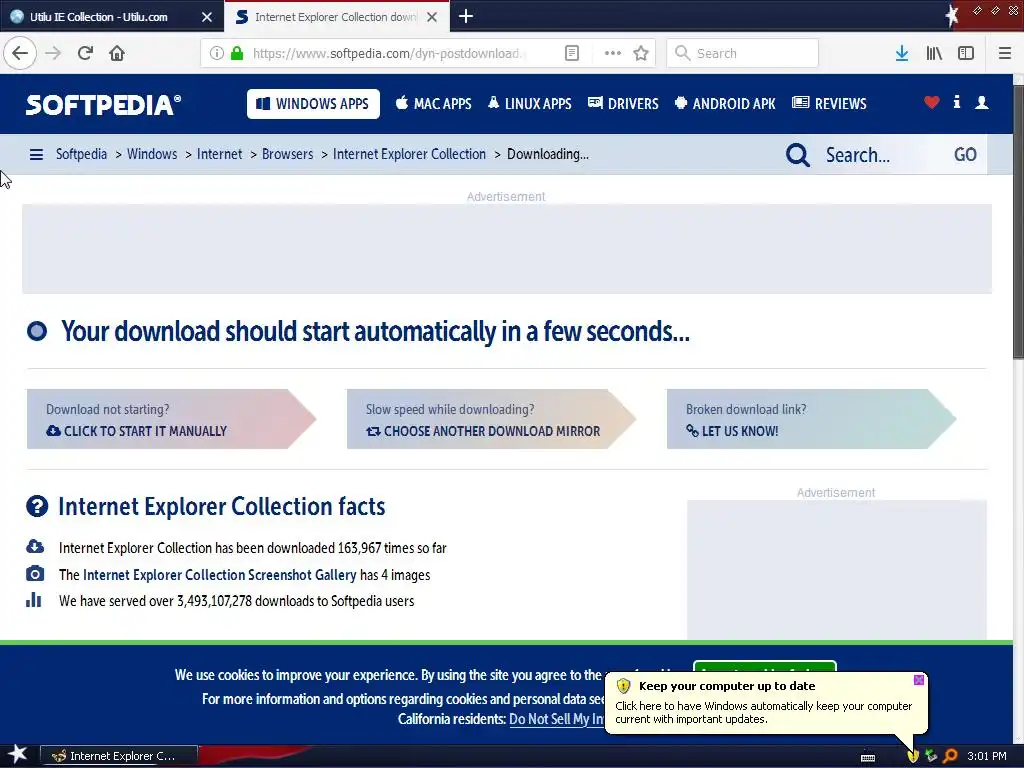
Task: Open the breadcrumb hamburger menu icon
Action: coord(37,154)
